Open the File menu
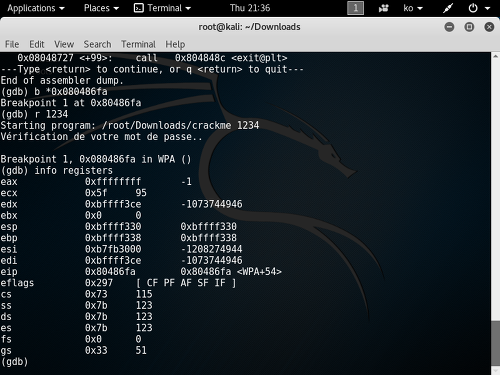This screenshot has width=500, height=375. [x=12, y=44]
